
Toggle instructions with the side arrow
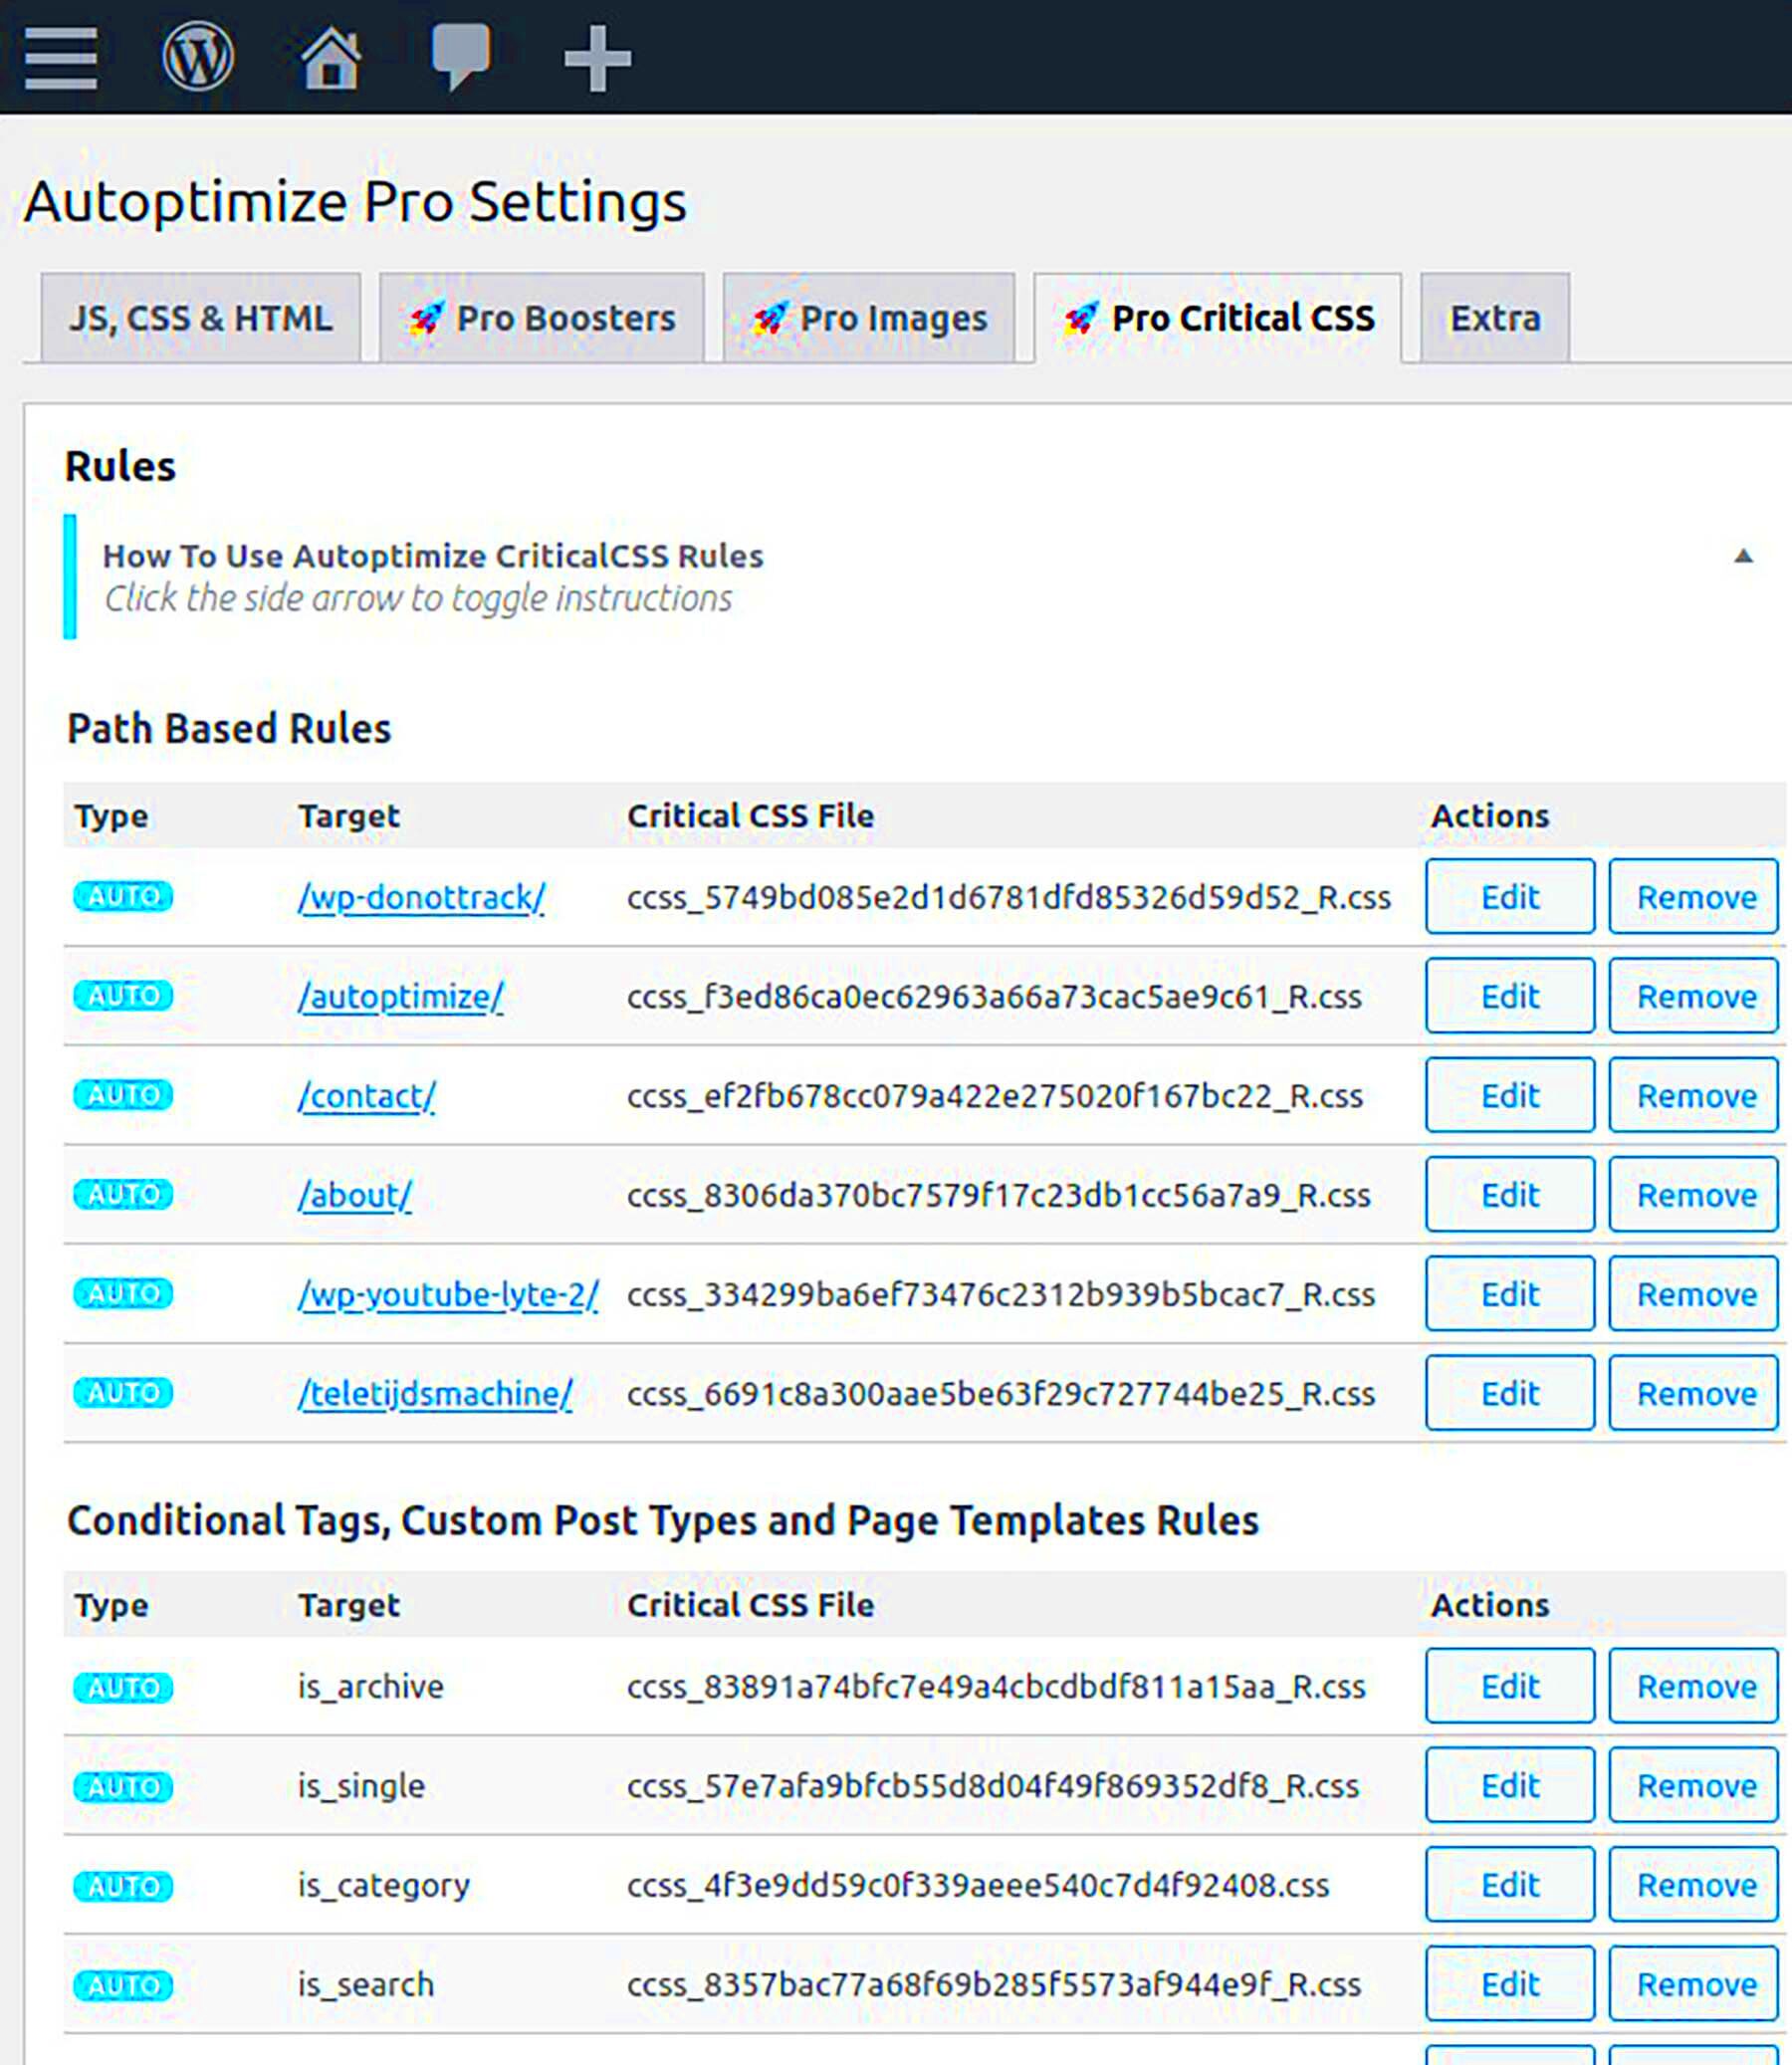pyautogui.click(x=1743, y=556)
